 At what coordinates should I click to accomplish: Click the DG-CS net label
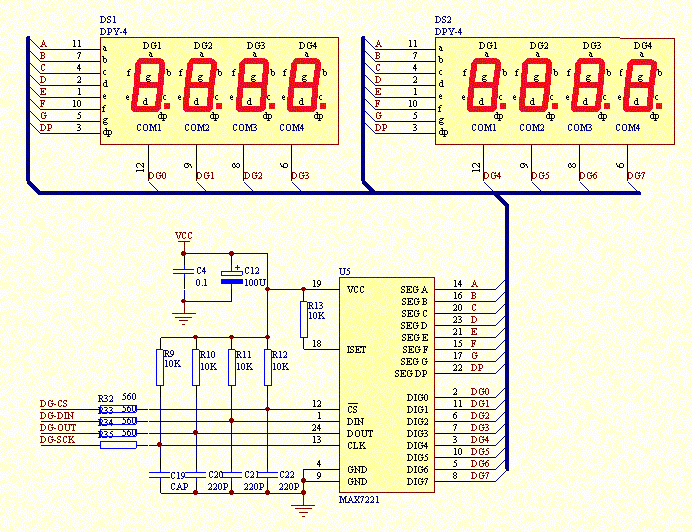54,404
